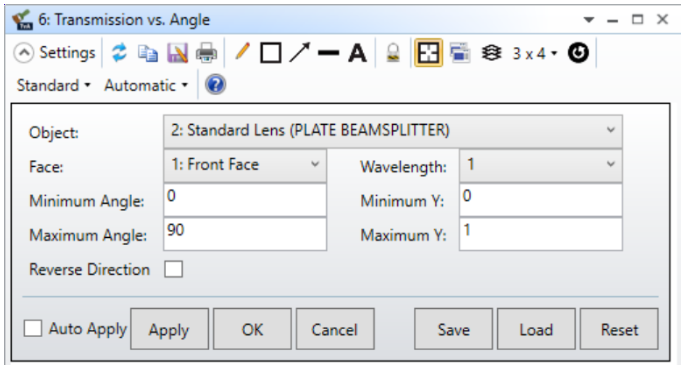This screenshot has height=370, width=683.
Task: Select the rectangle drawing tool
Action: click(x=270, y=53)
